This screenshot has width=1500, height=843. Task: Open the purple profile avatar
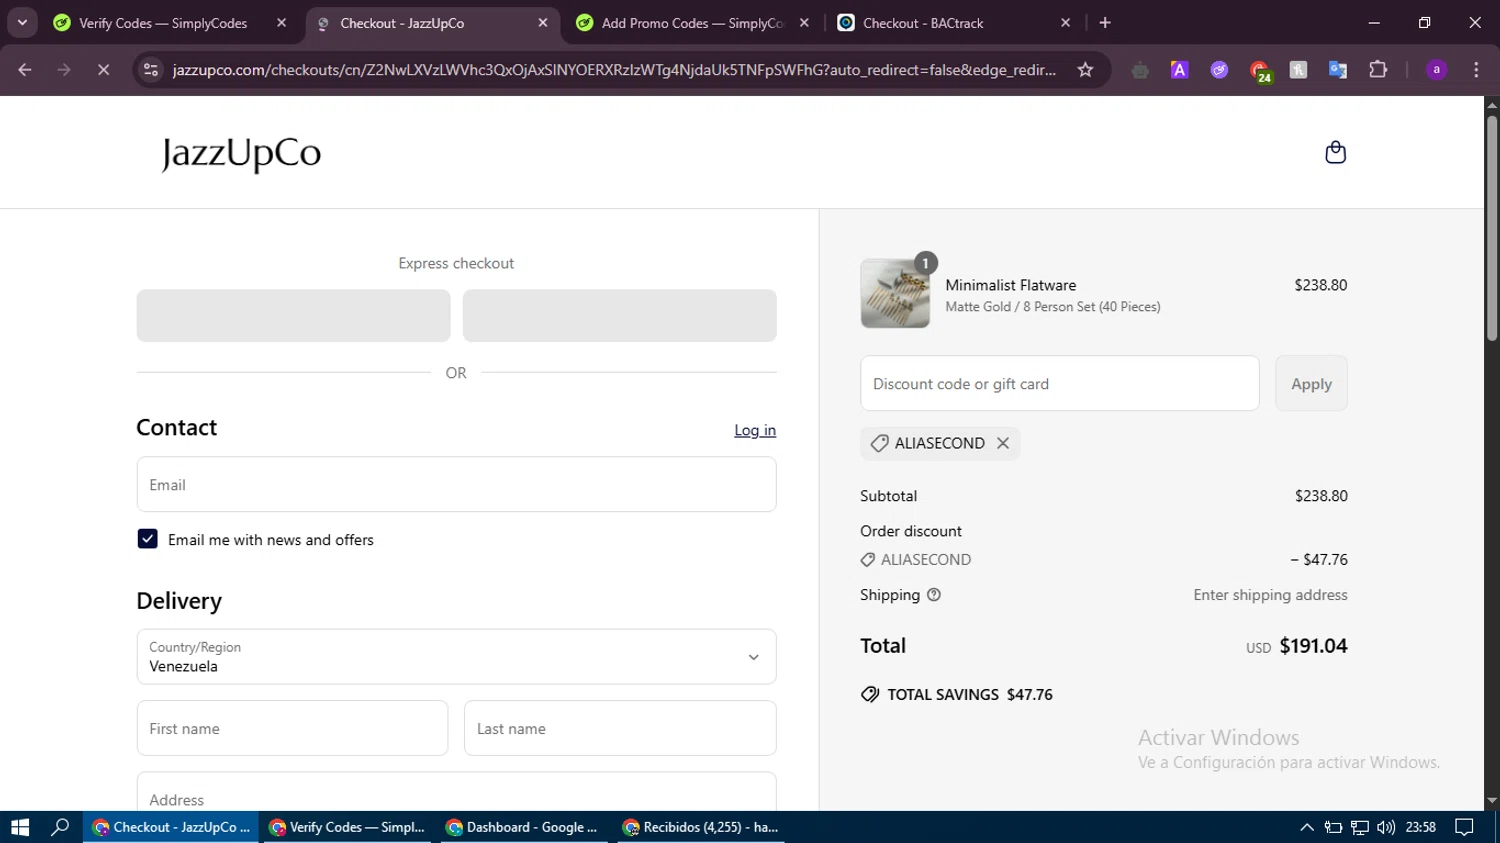click(1436, 70)
